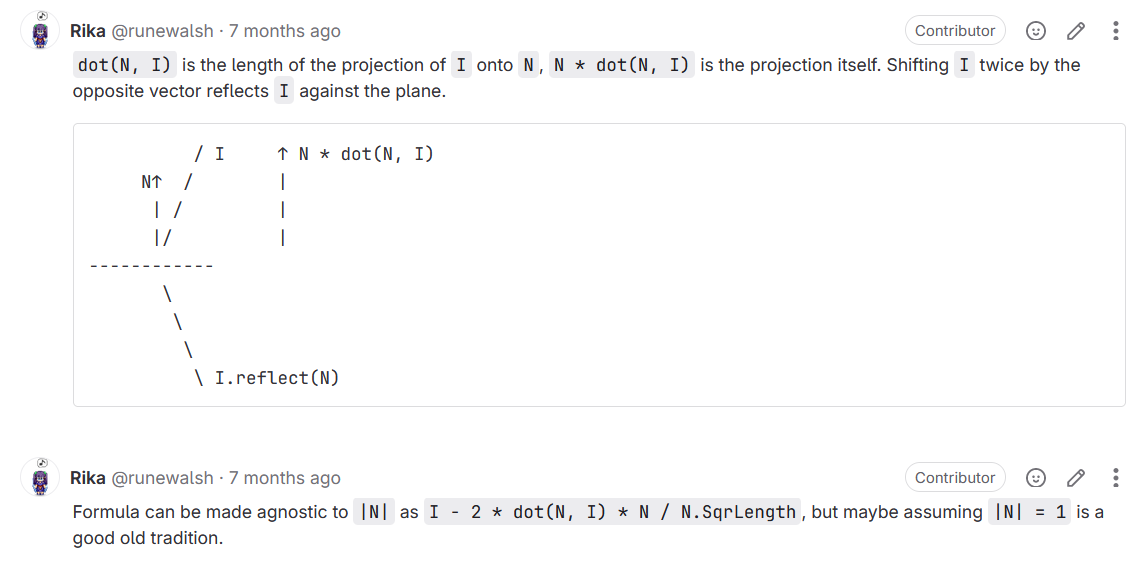Add emoji reaction to second Rika comment
The image size is (1146, 570).
[x=1036, y=478]
